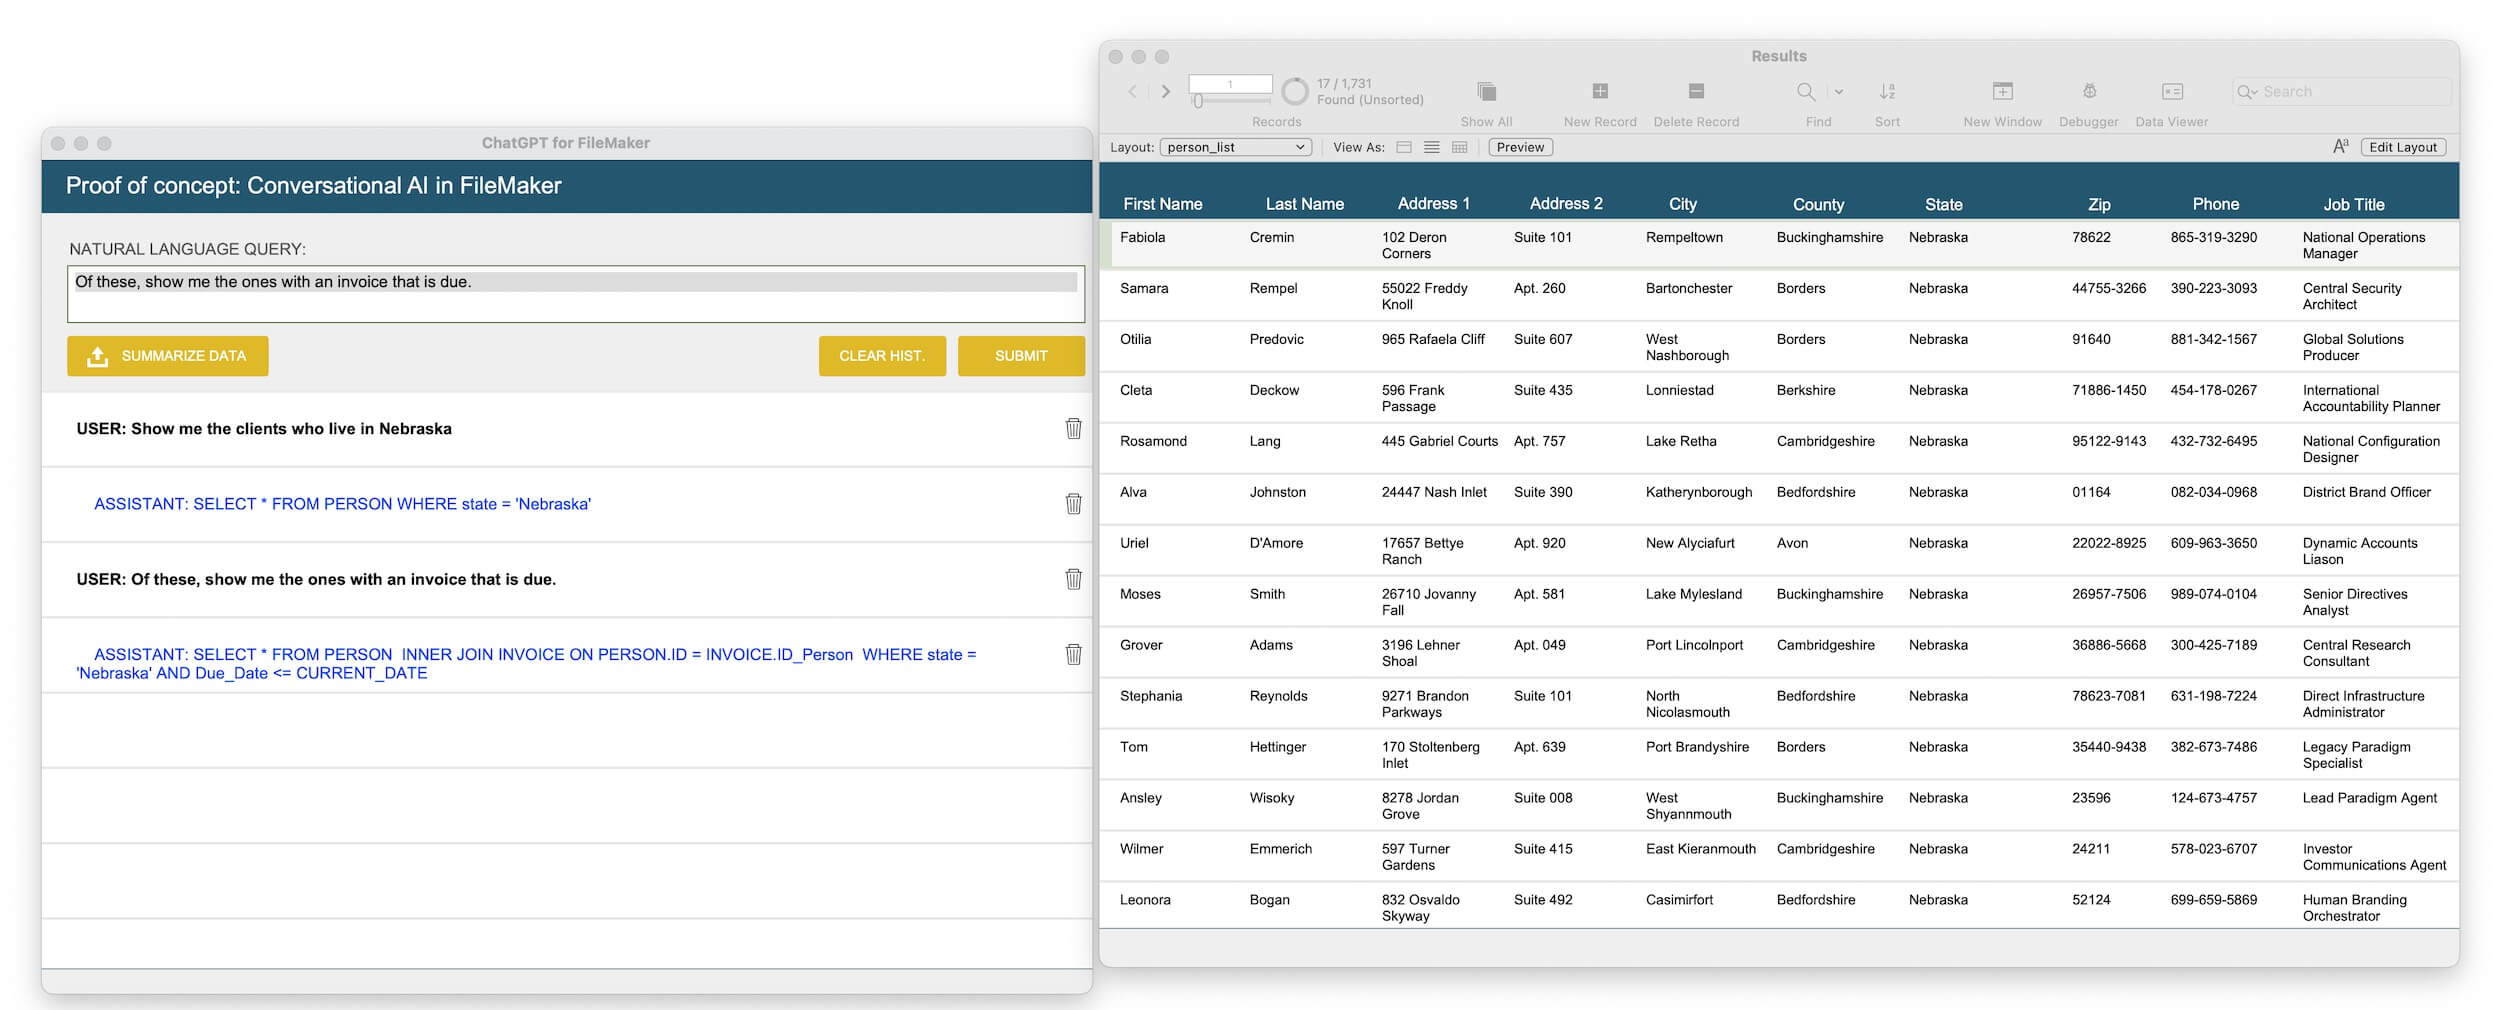
Task: Click job title Lead Paradigm Agent
Action: pyautogui.click(x=2369, y=798)
